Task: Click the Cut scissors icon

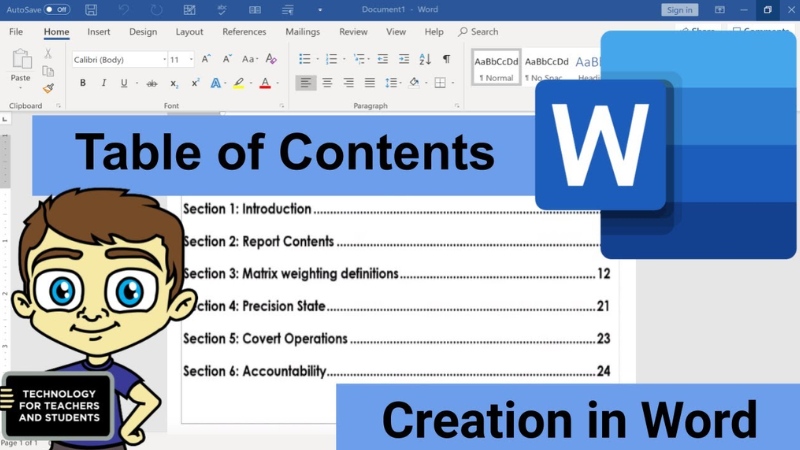Action: (x=48, y=54)
